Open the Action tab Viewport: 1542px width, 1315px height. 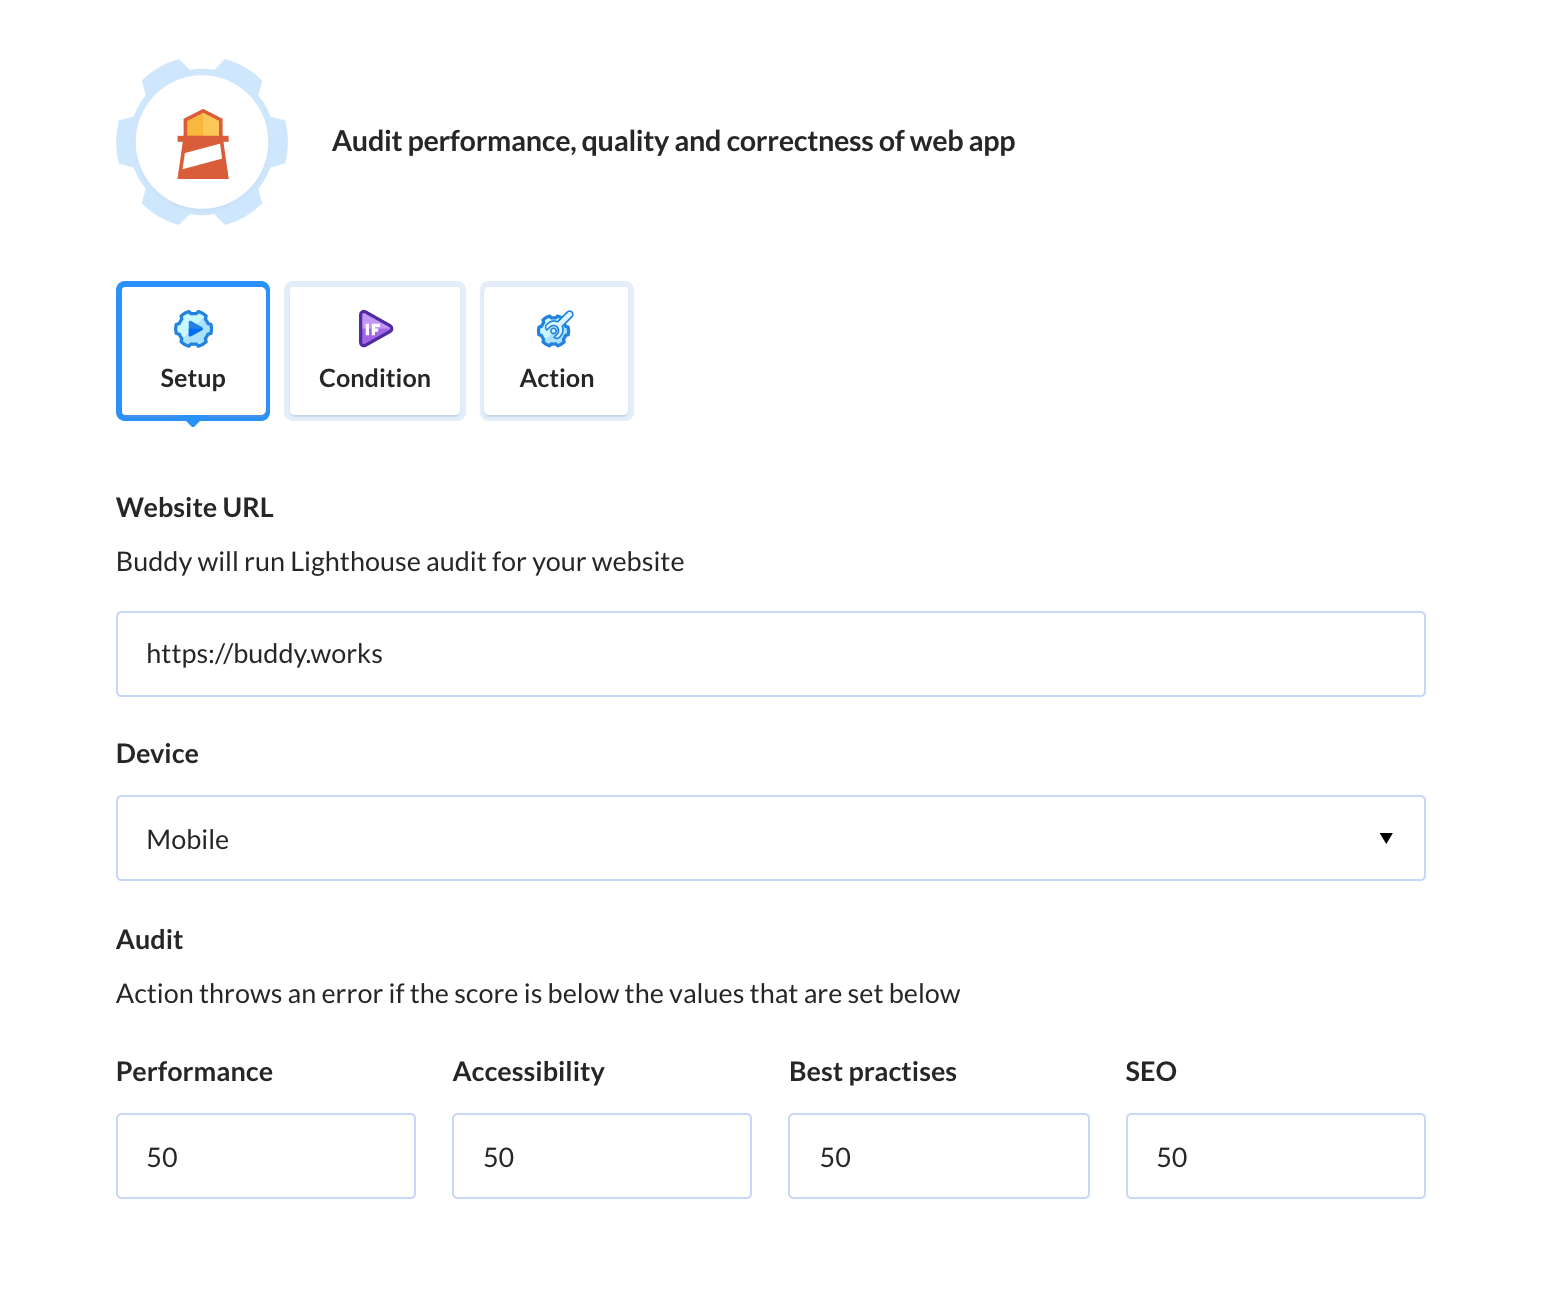(x=557, y=351)
